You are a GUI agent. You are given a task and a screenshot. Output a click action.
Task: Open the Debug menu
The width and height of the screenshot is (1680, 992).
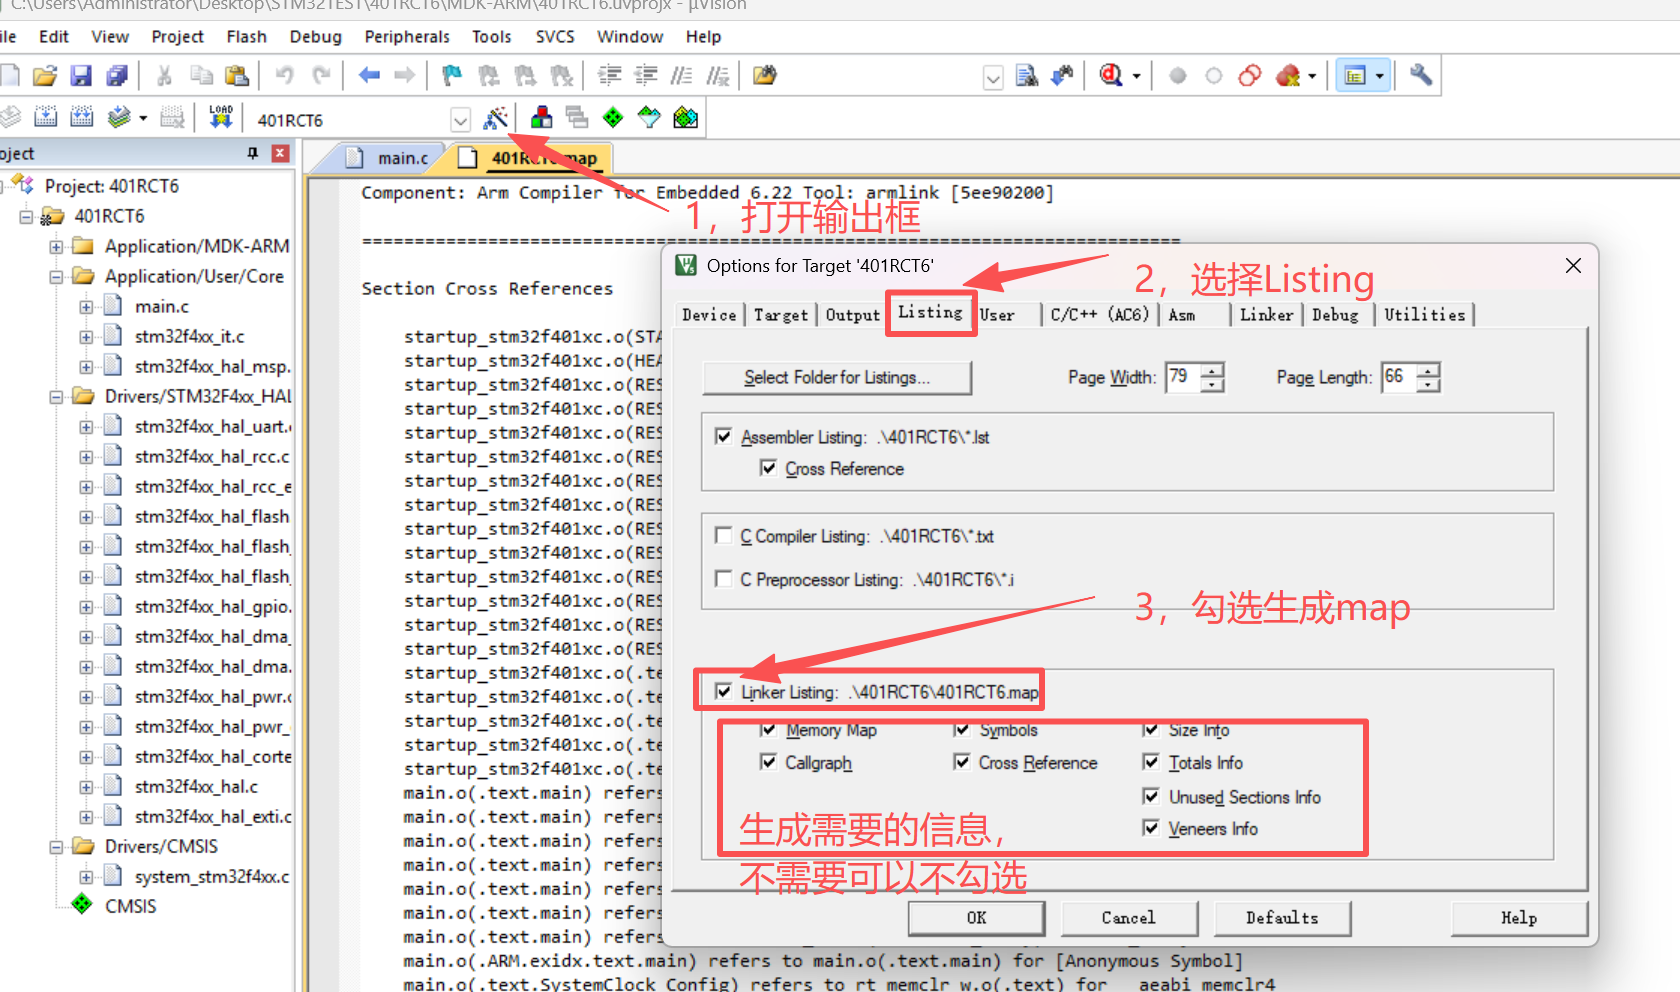coord(315,37)
